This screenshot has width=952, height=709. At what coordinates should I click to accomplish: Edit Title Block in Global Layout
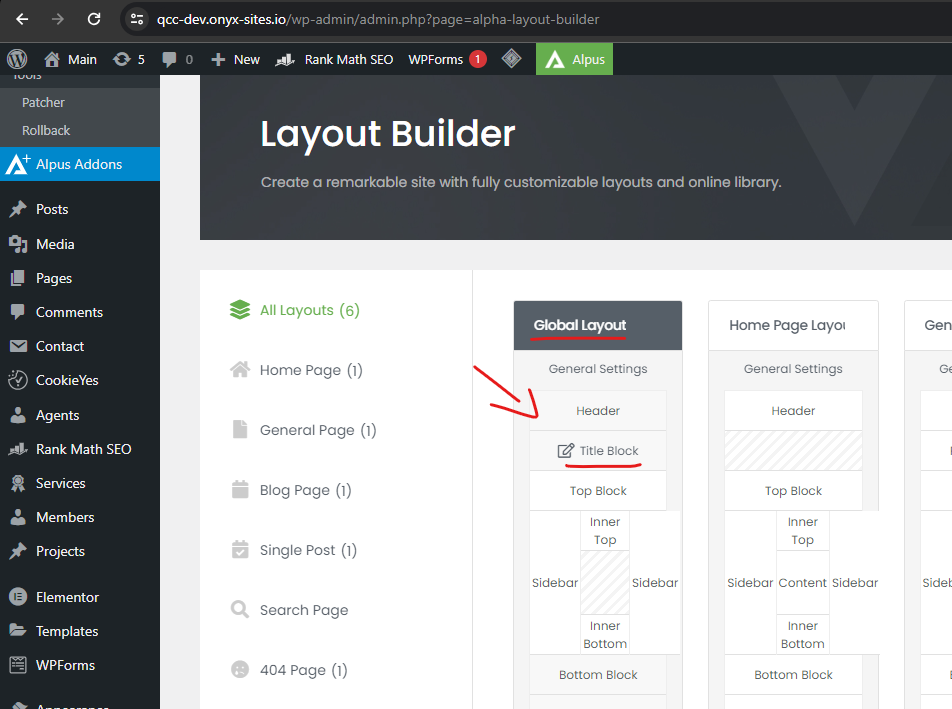(x=598, y=451)
